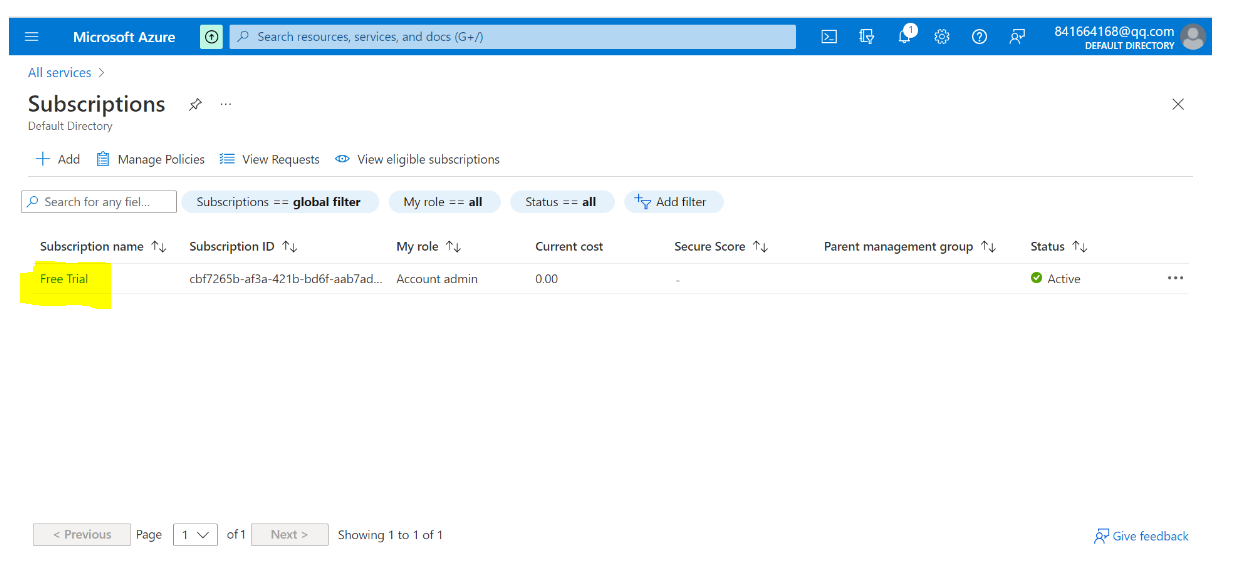Click the subscription ID cell cbf7265b

coord(285,279)
